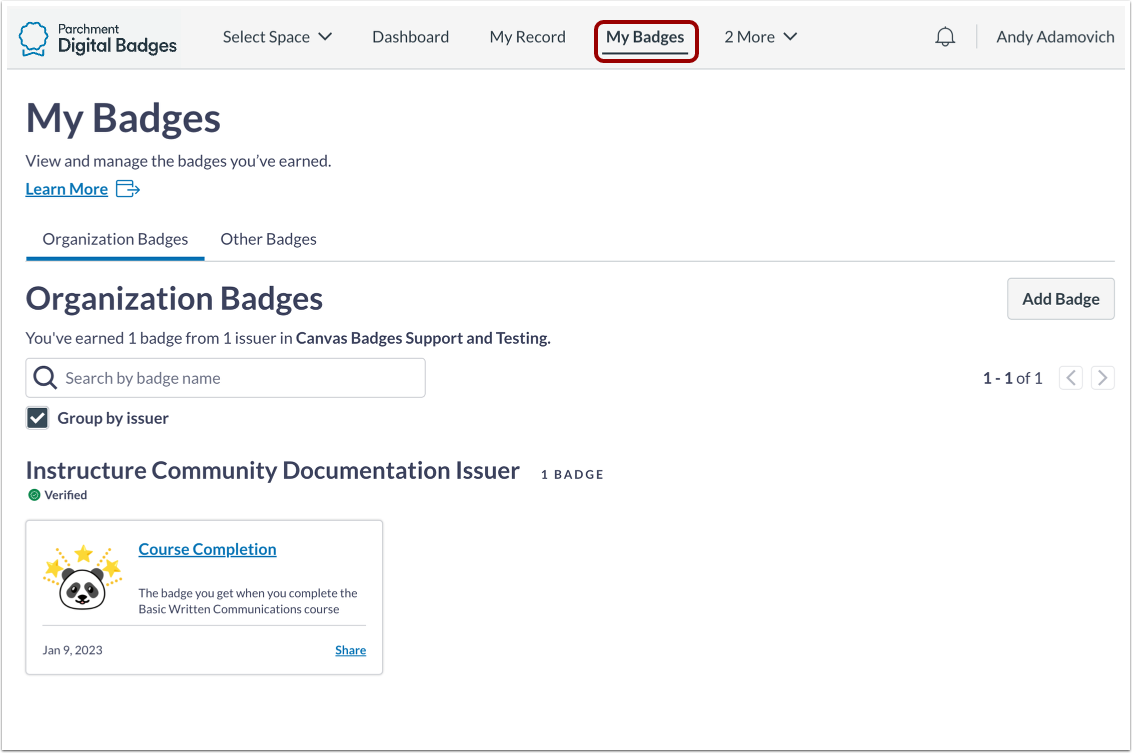The width and height of the screenshot is (1132, 753).
Task: Click the next page arrow in pagination
Action: click(1102, 377)
